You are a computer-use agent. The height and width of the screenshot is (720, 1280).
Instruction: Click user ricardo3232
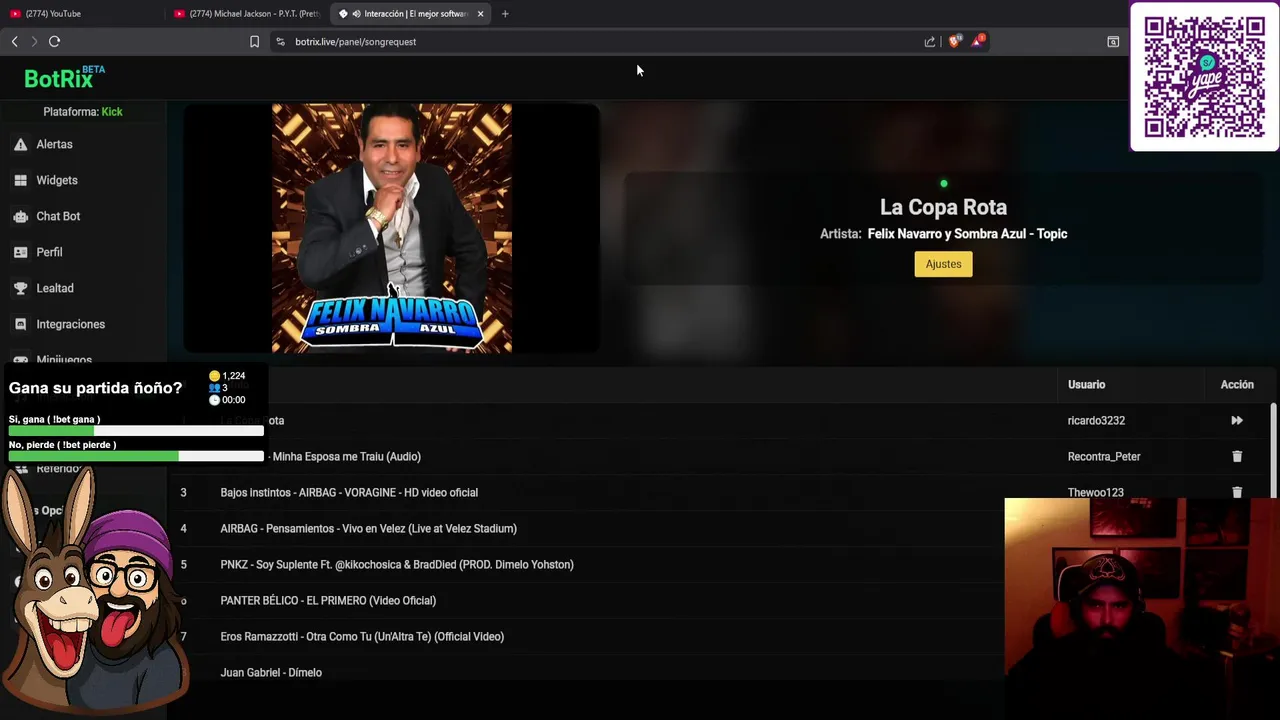1096,421
